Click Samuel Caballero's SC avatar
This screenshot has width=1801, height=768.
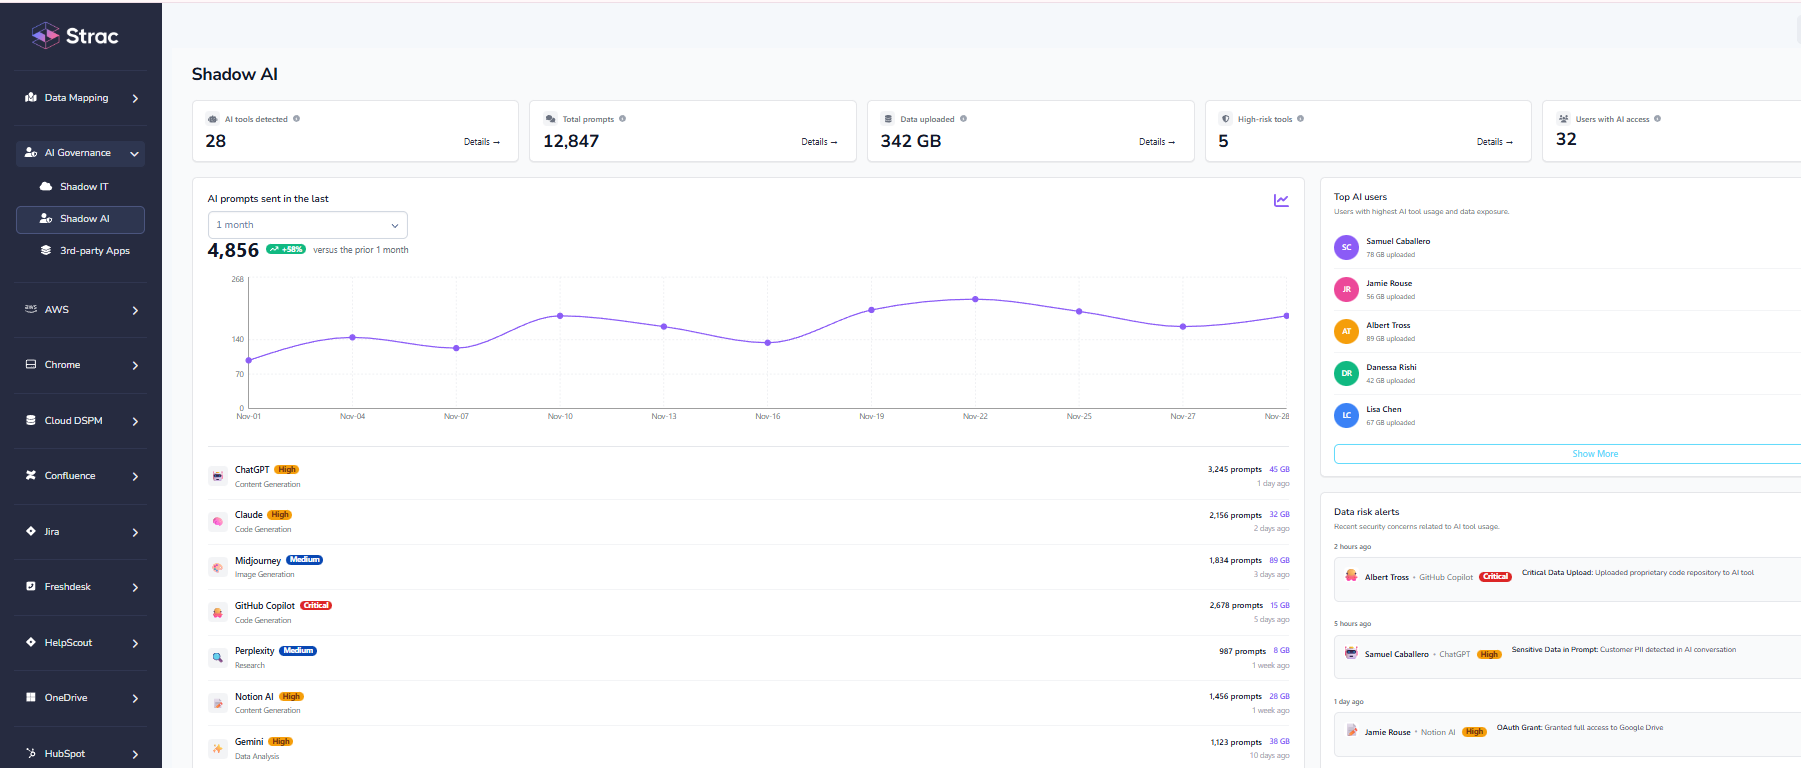click(x=1346, y=247)
